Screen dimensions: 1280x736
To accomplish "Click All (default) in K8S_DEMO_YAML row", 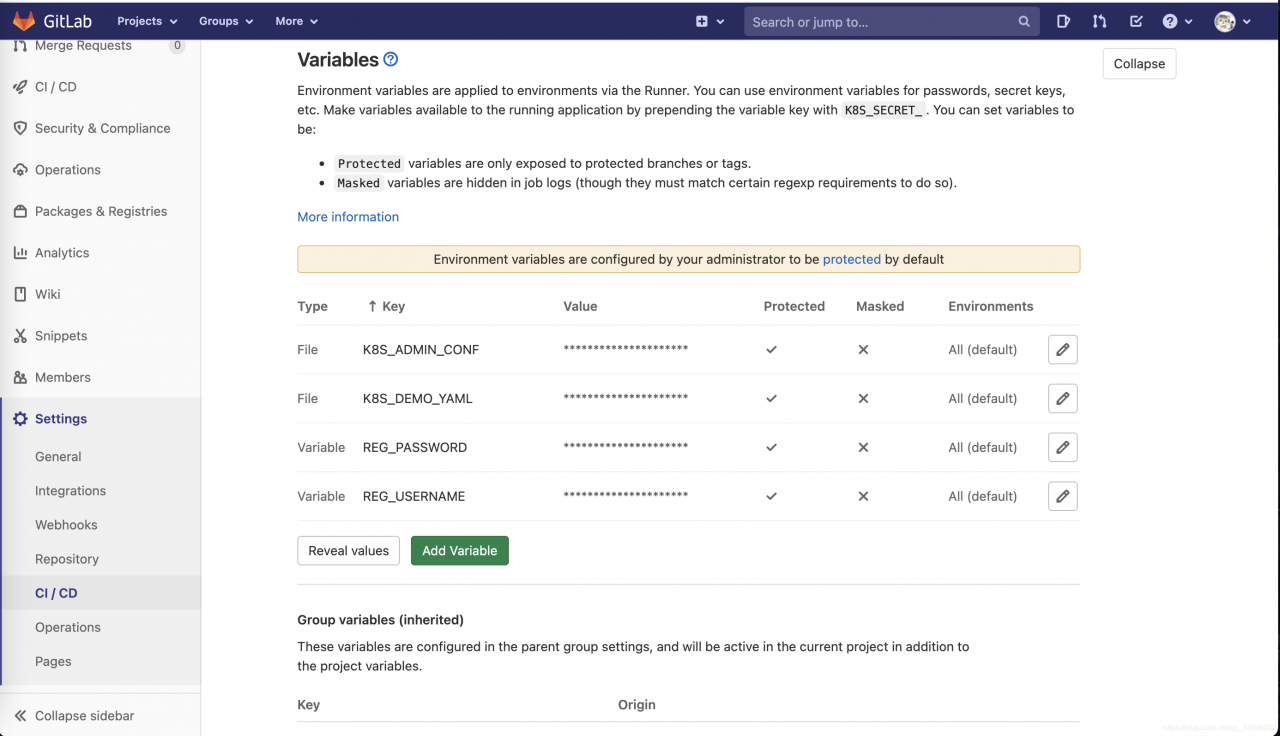I will (983, 398).
